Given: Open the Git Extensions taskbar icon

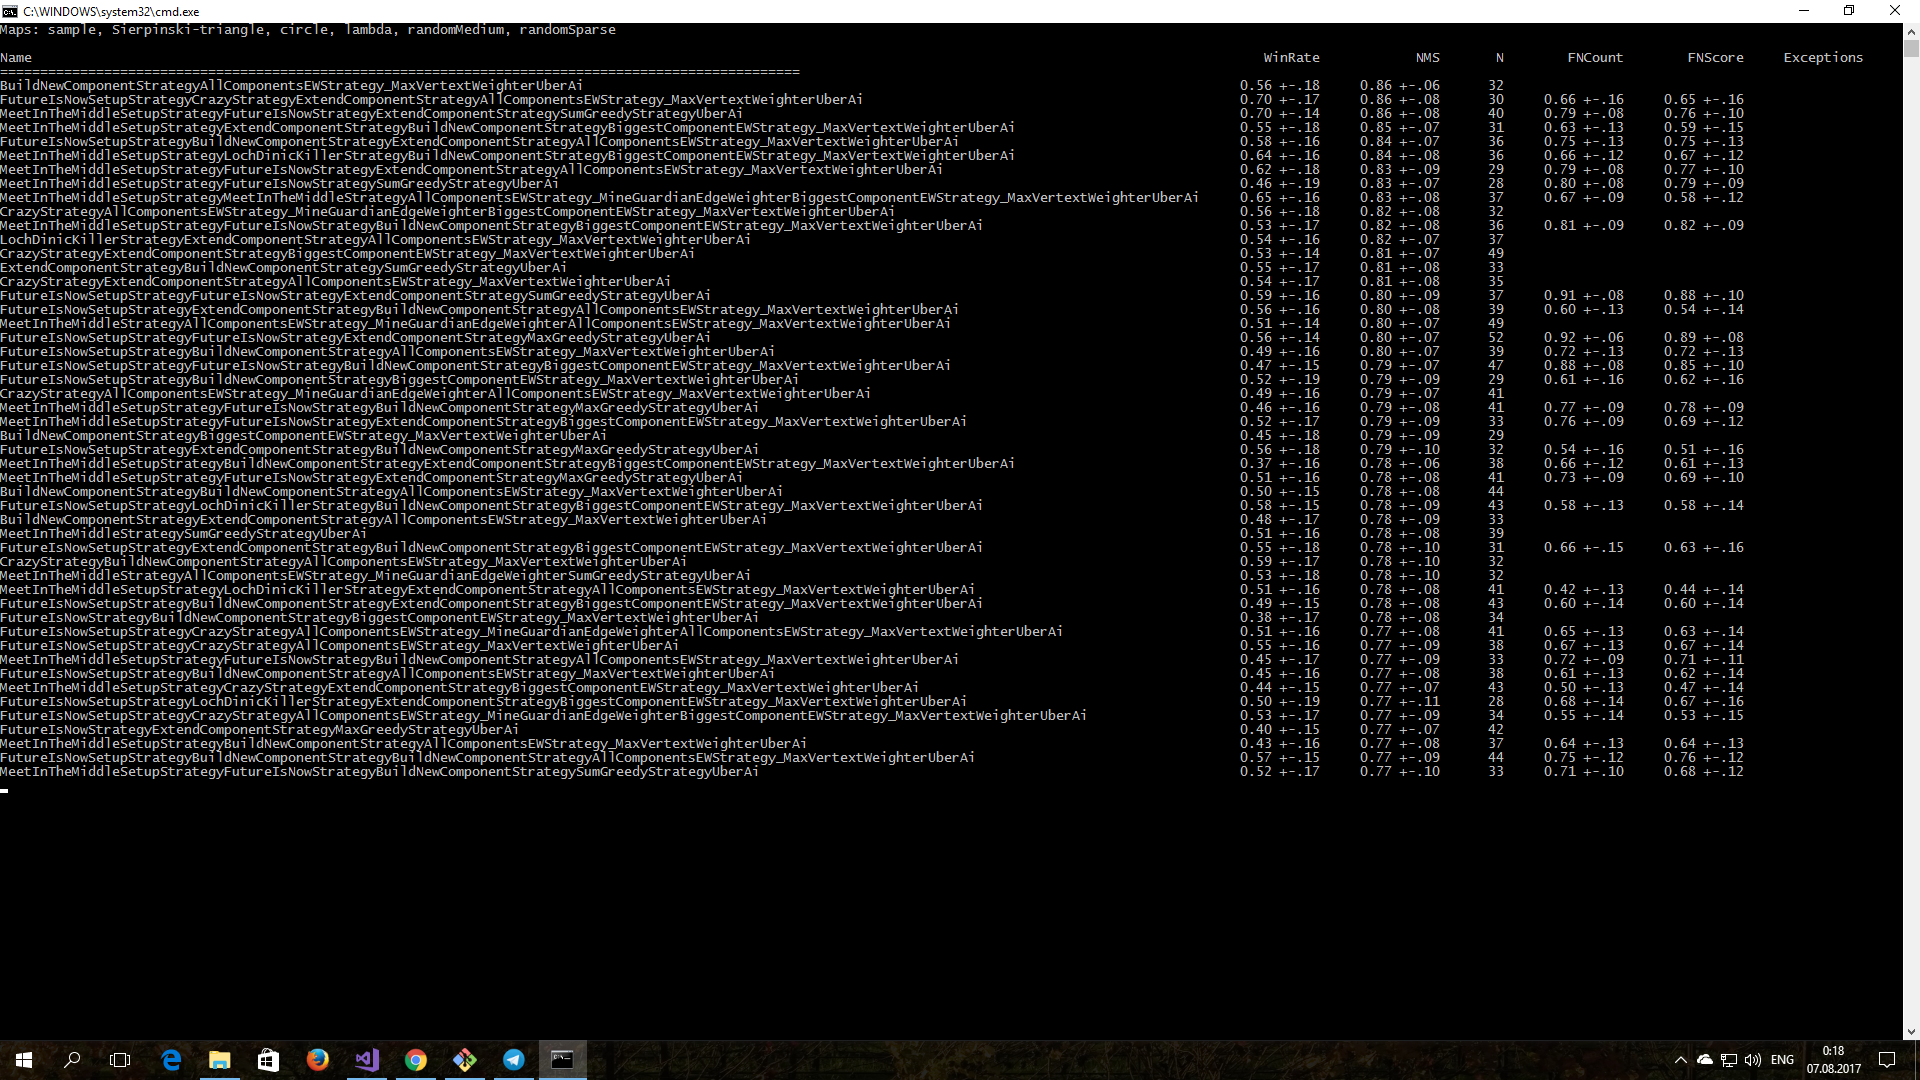Looking at the screenshot, I should (x=464, y=1060).
